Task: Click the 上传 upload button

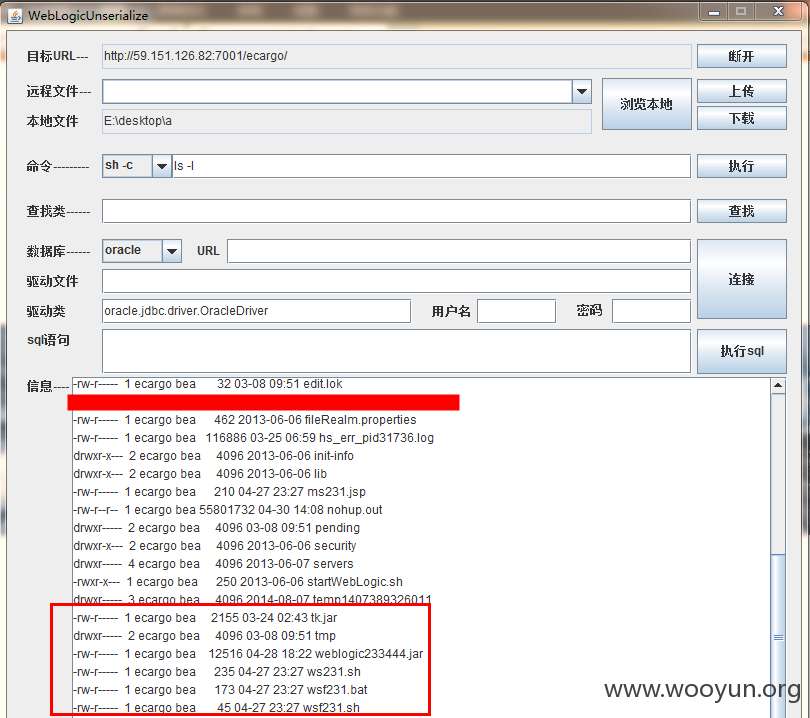Action: 741,91
